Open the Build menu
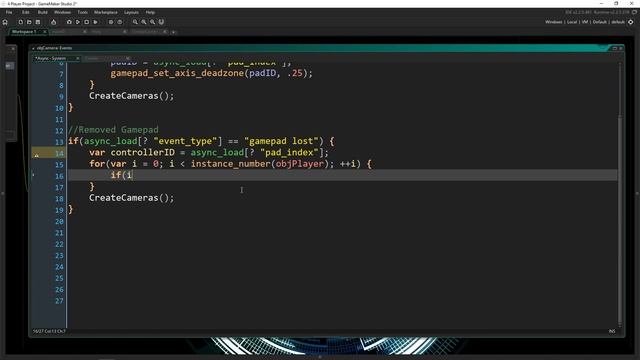 click(42, 12)
